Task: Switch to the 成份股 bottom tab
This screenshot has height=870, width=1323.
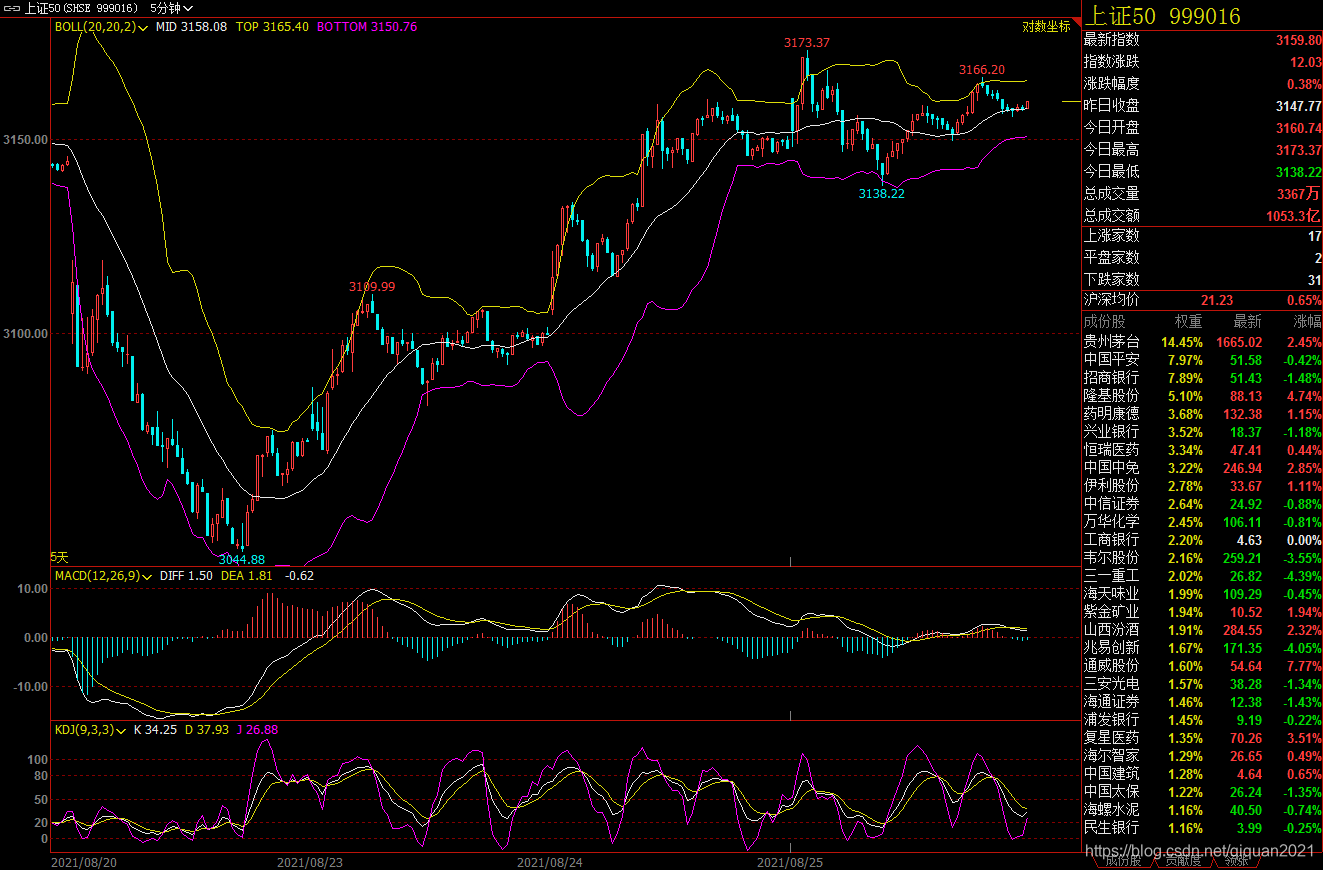Action: [x=1123, y=861]
